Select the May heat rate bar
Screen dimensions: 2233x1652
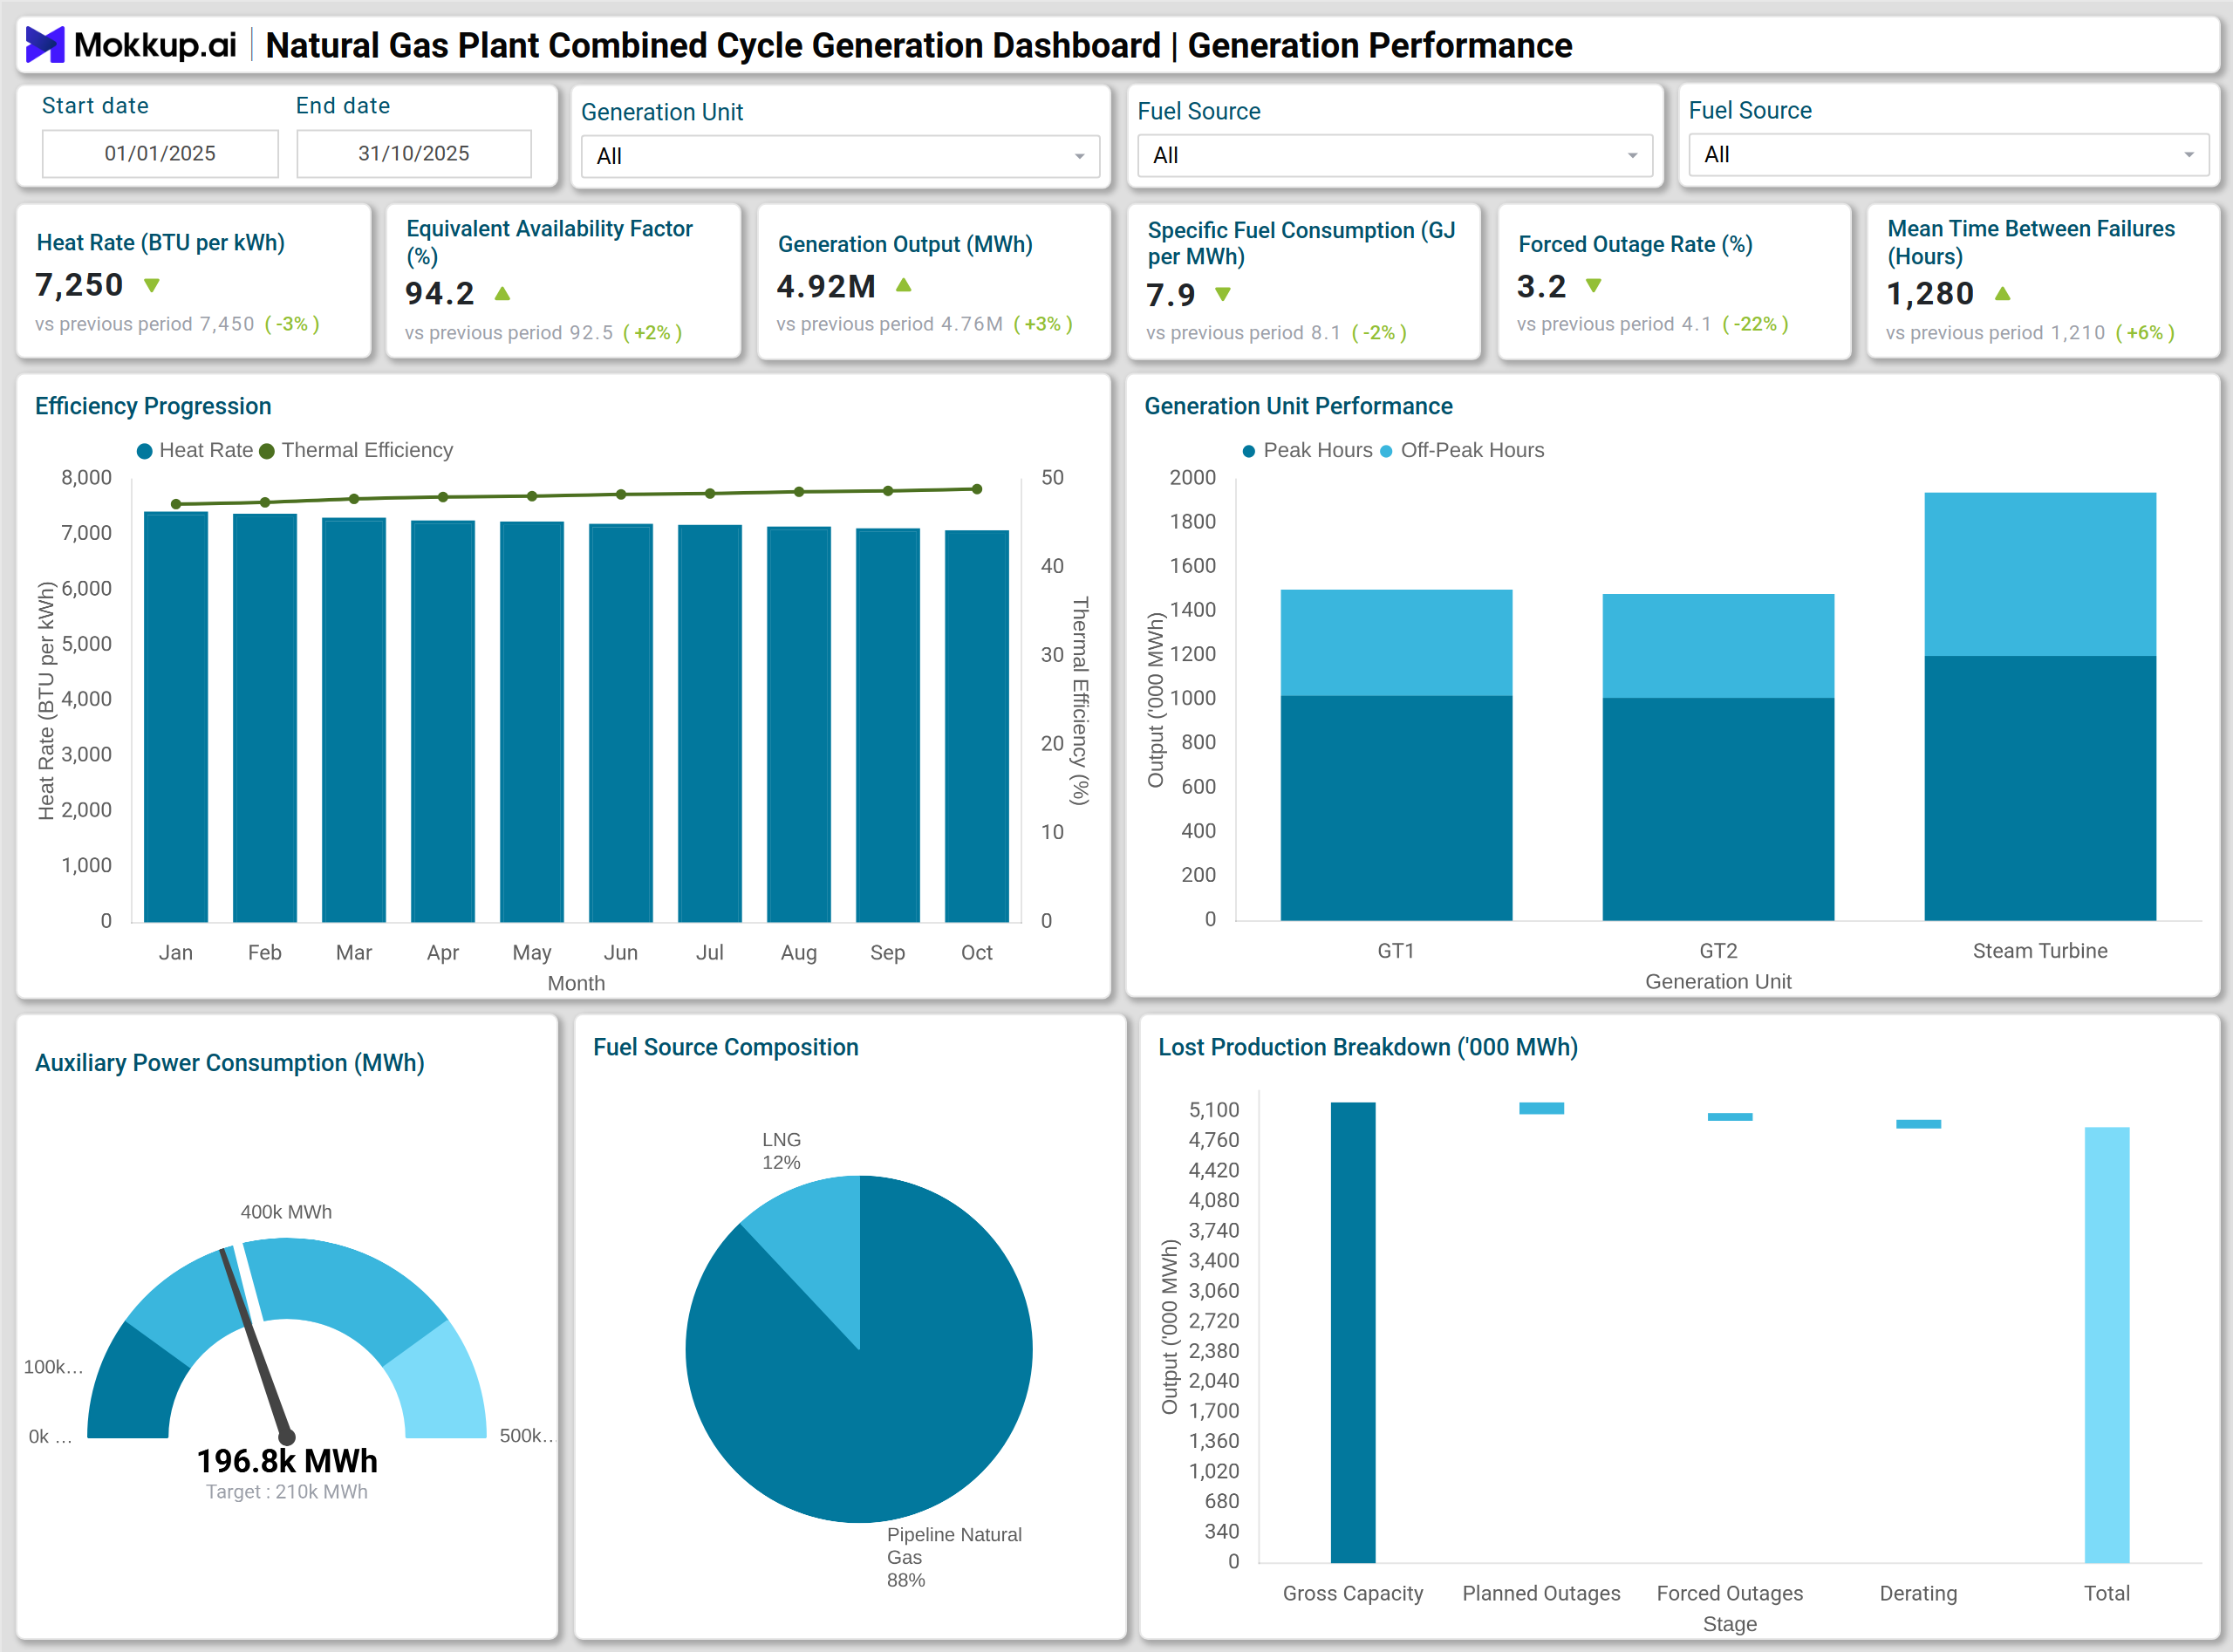[532, 722]
